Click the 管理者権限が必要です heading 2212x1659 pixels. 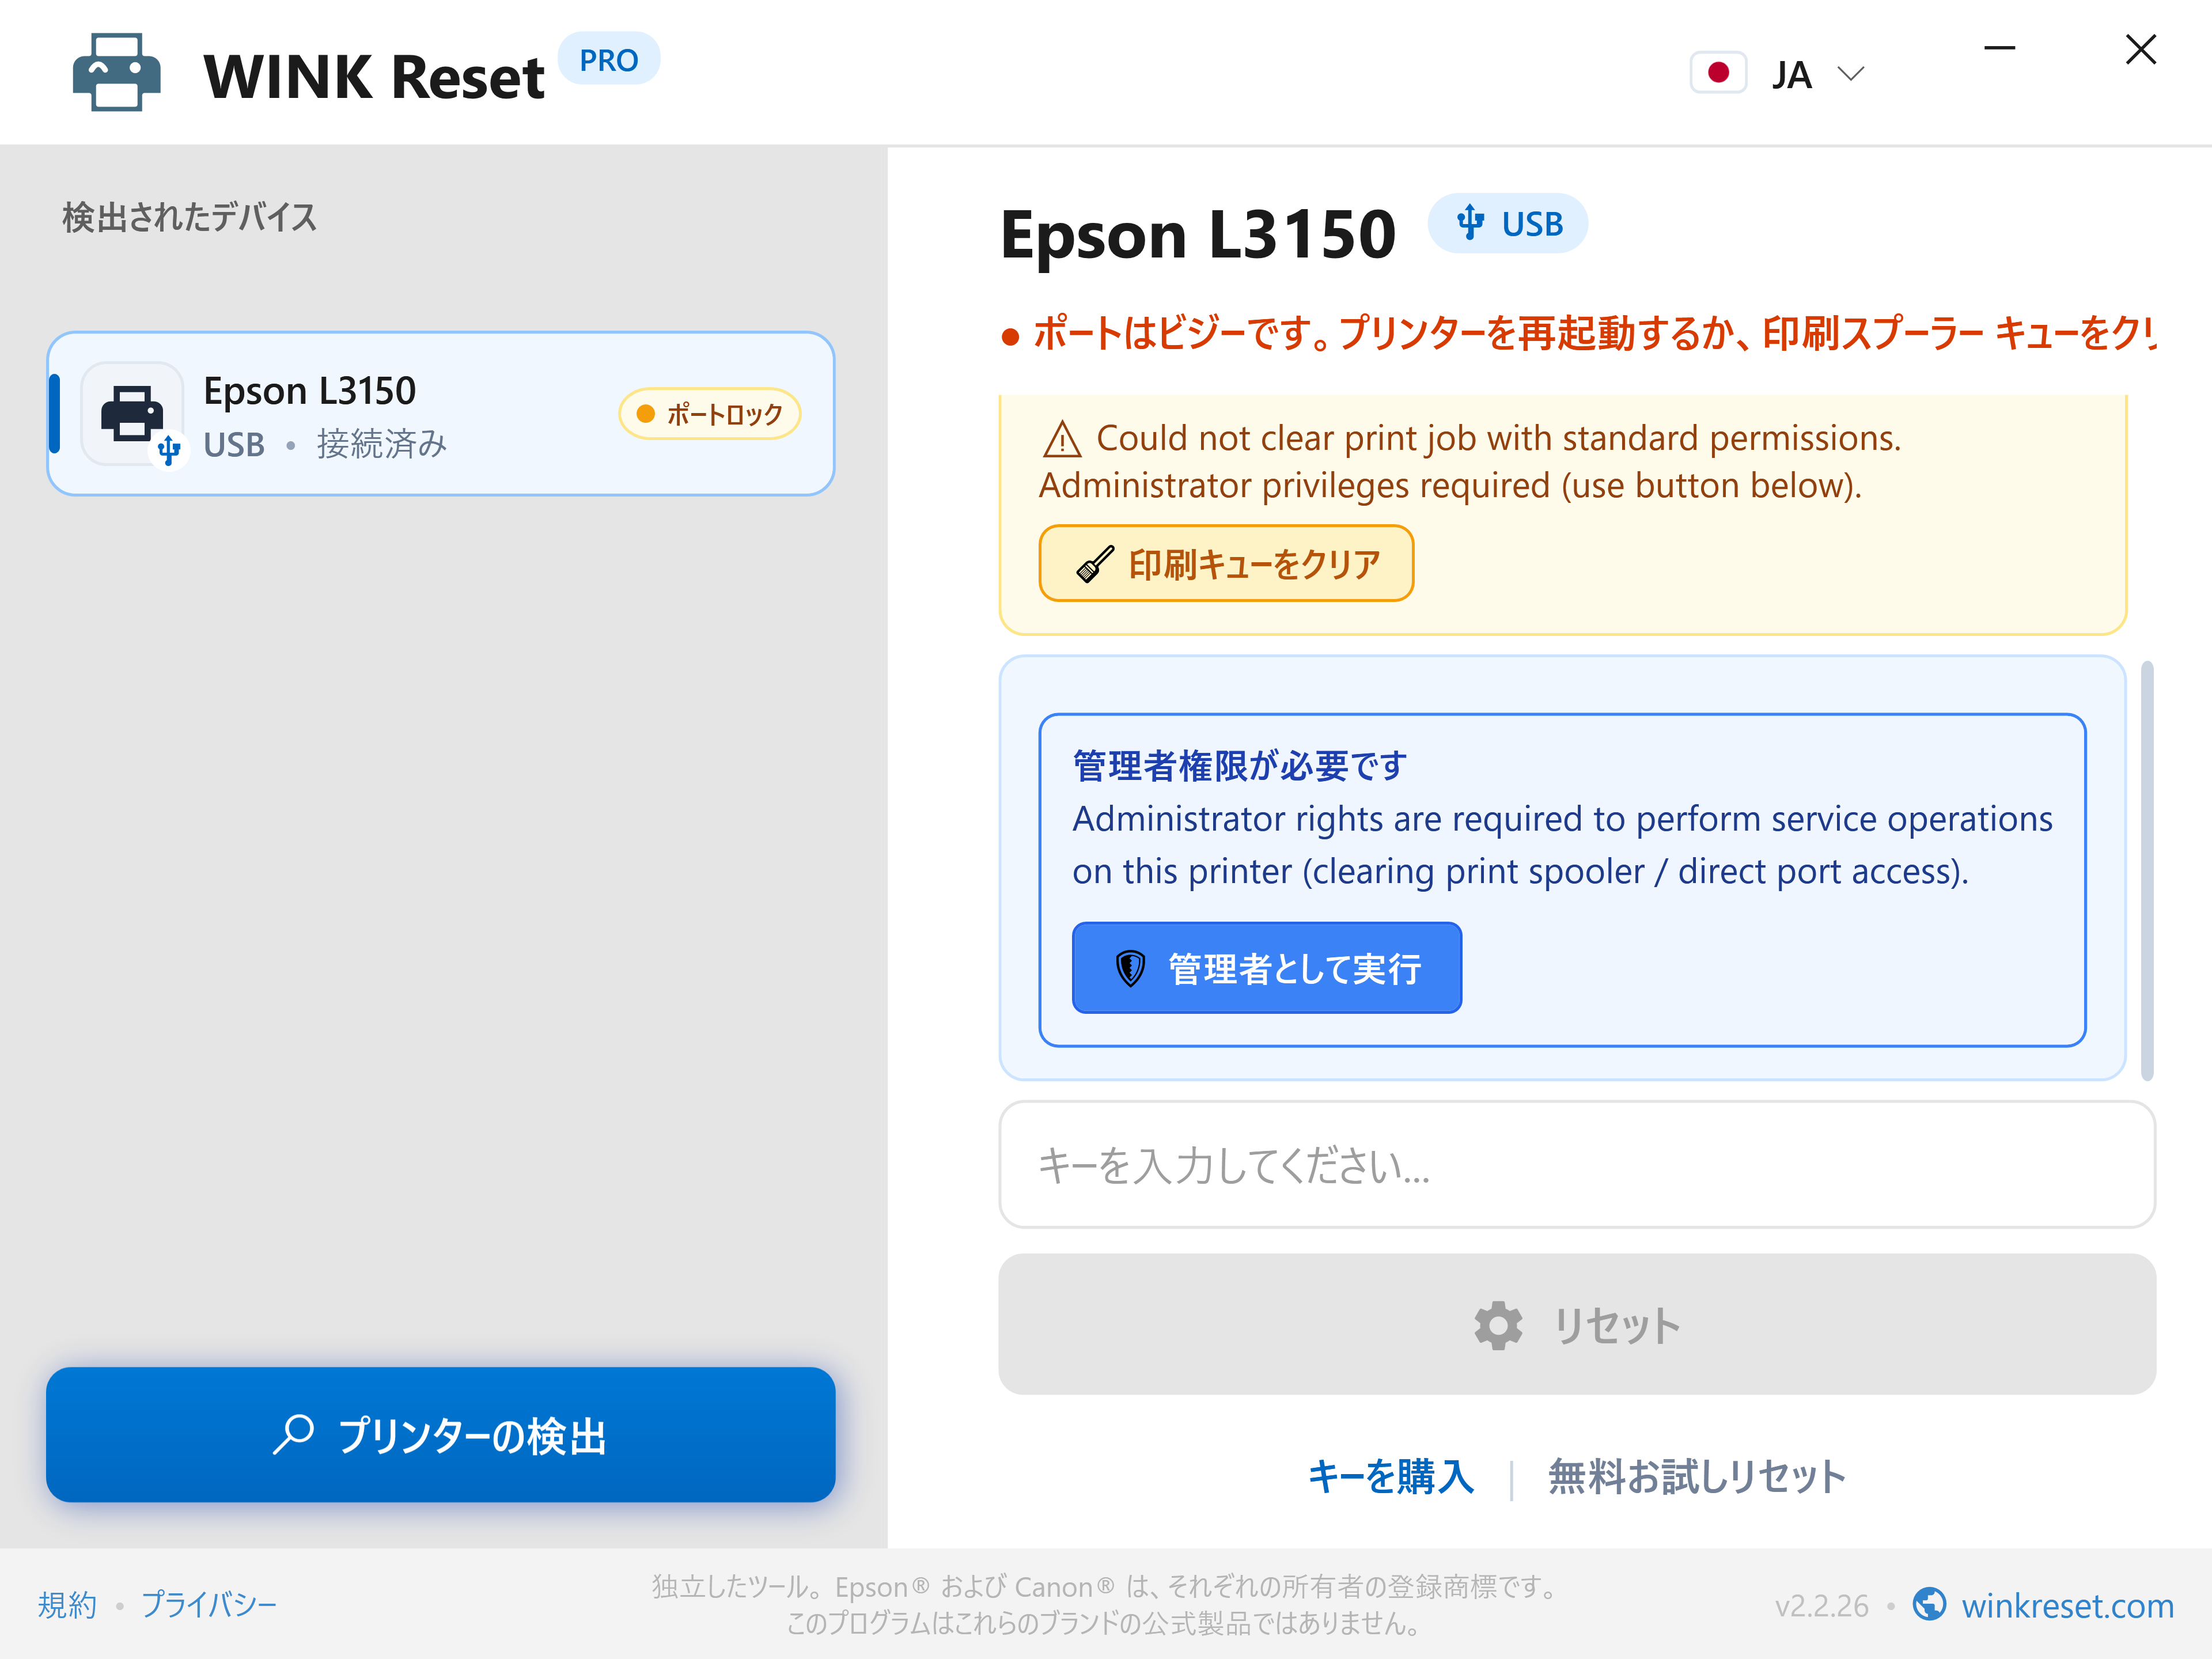click(x=1240, y=766)
